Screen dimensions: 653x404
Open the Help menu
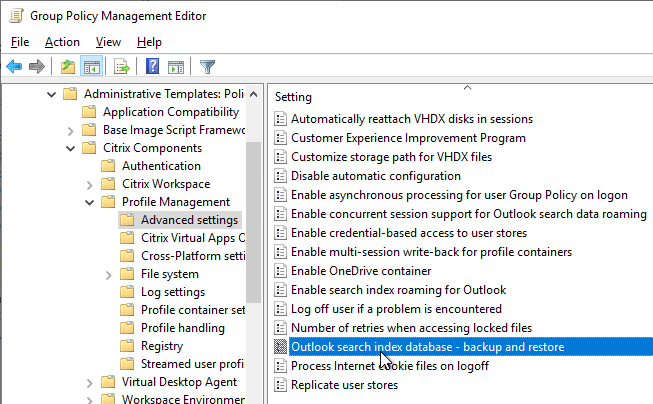point(149,42)
